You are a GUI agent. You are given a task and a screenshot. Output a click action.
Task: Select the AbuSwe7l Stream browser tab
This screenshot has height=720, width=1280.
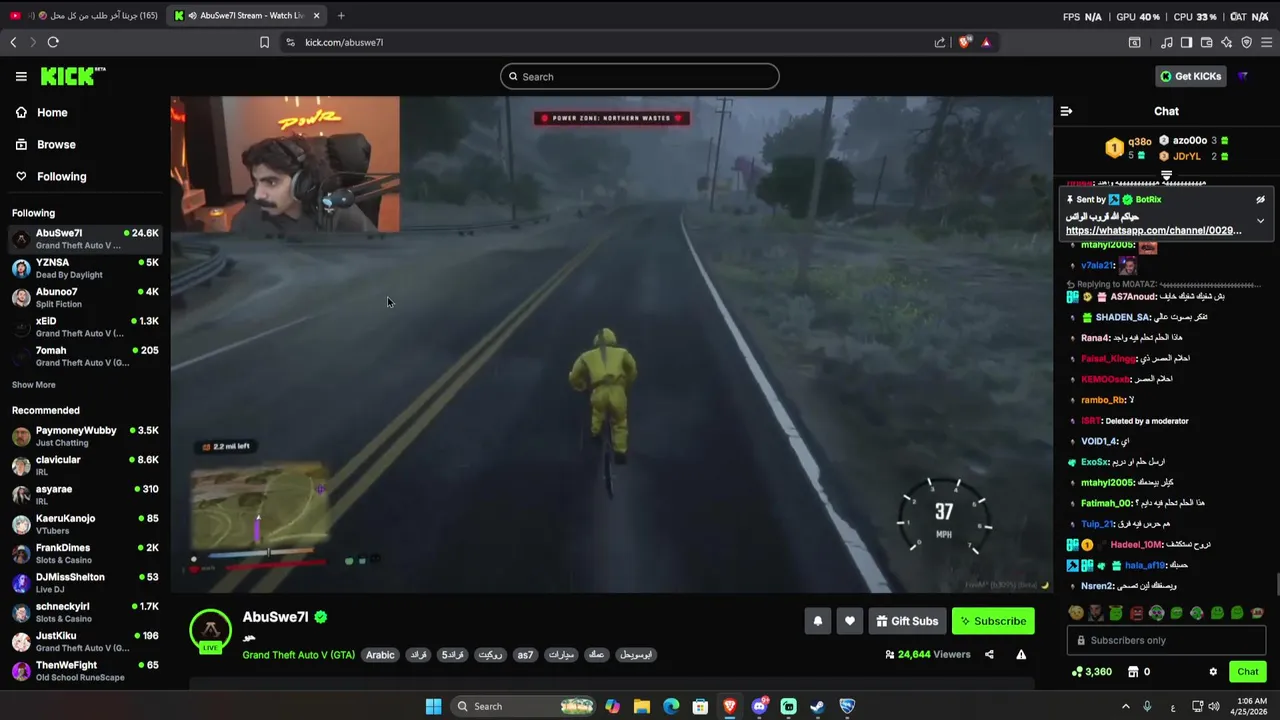point(248,15)
